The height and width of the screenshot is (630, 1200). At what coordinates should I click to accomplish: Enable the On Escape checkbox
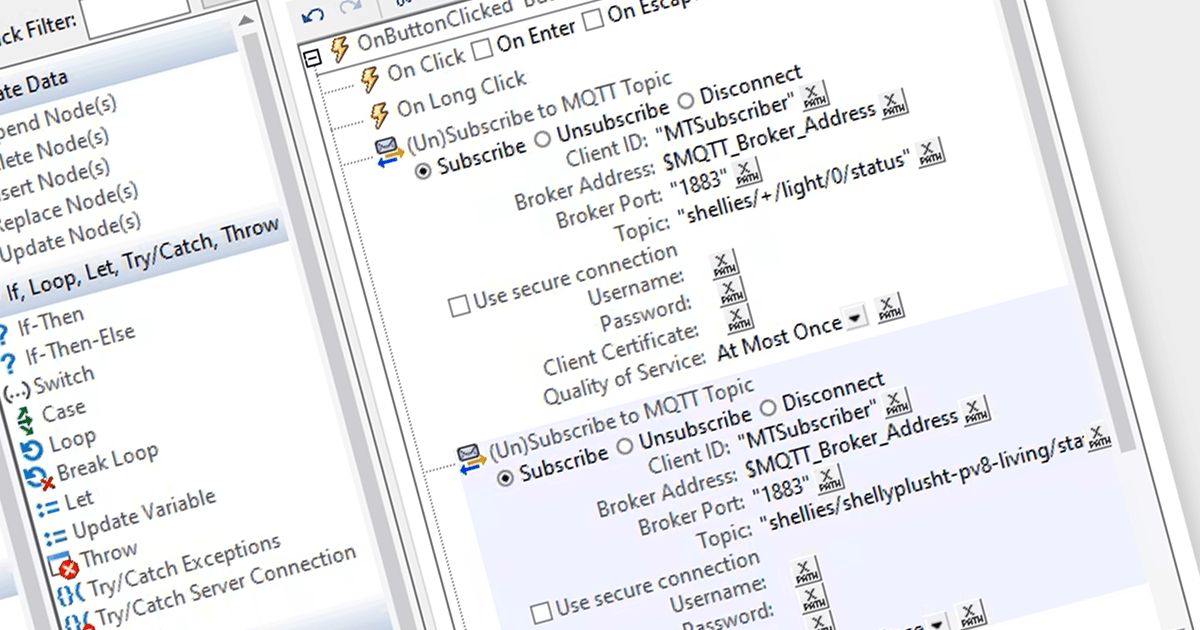(593, 19)
